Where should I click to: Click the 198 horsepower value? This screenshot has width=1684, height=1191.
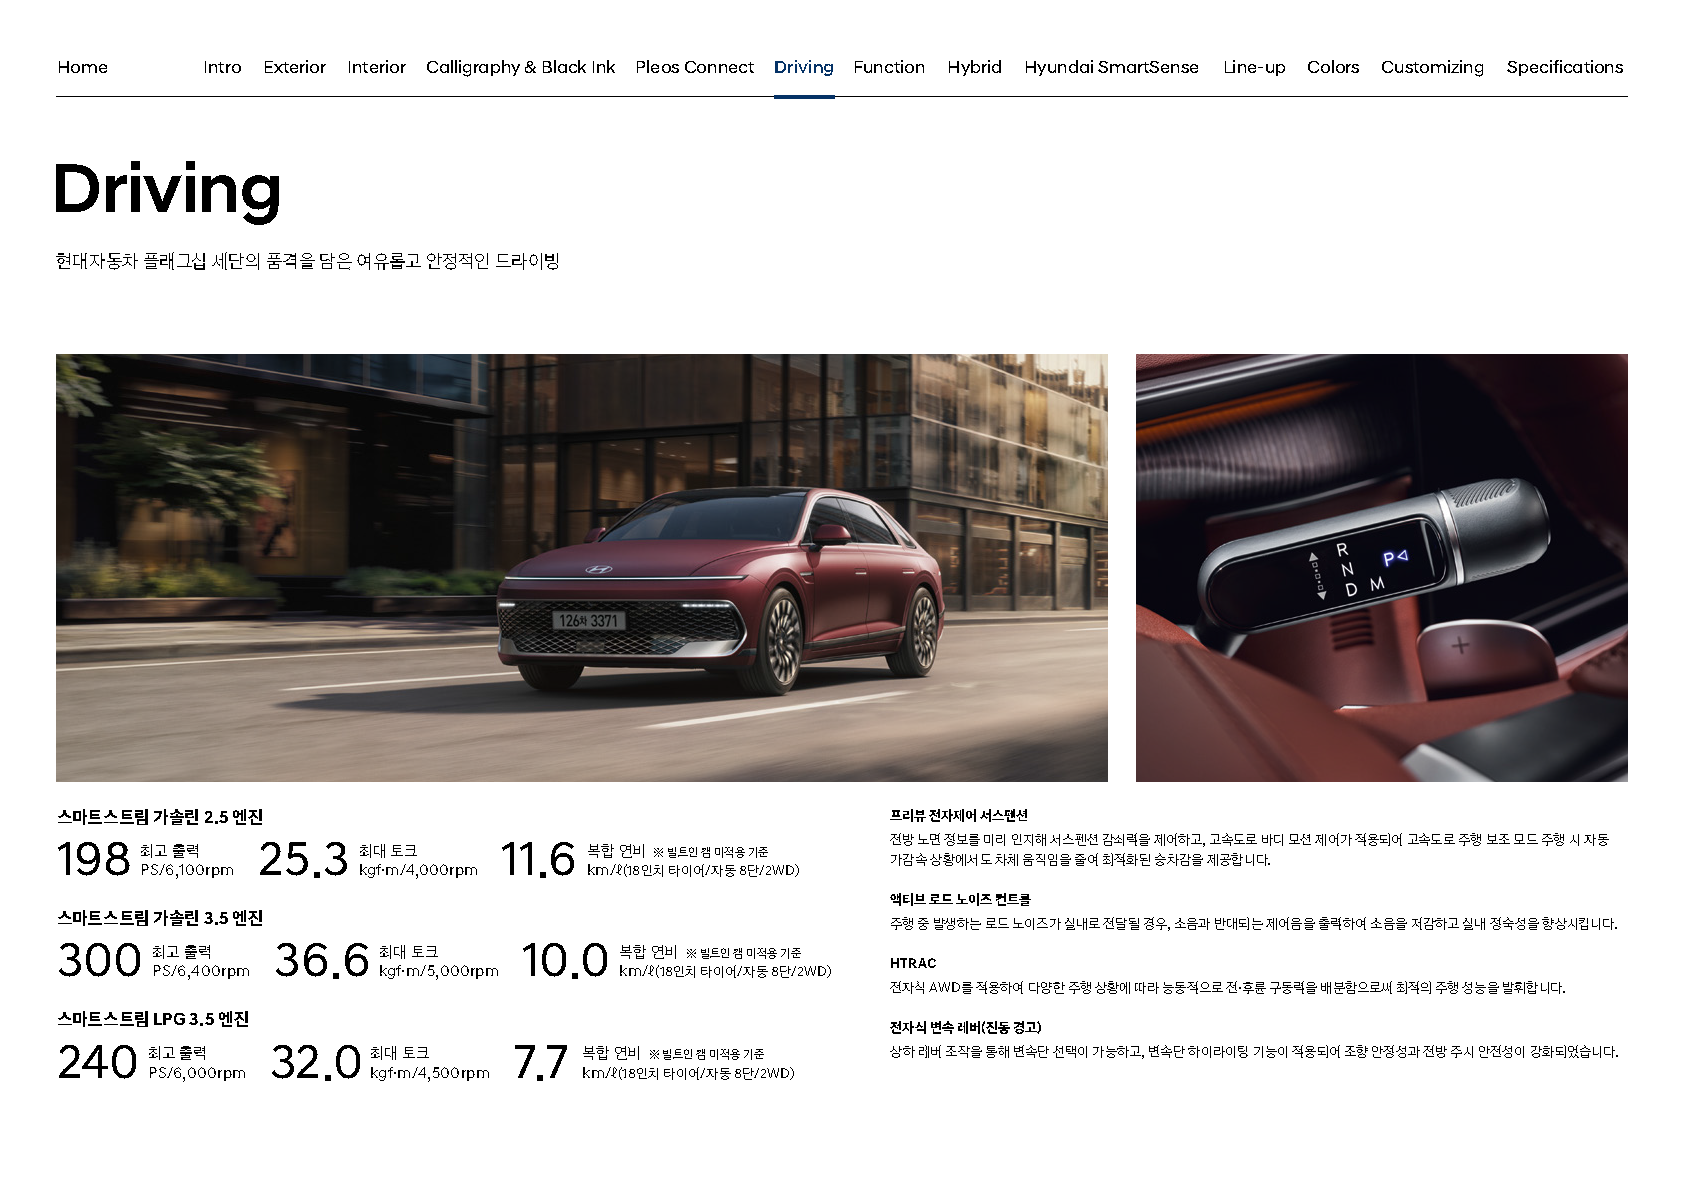[x=94, y=859]
